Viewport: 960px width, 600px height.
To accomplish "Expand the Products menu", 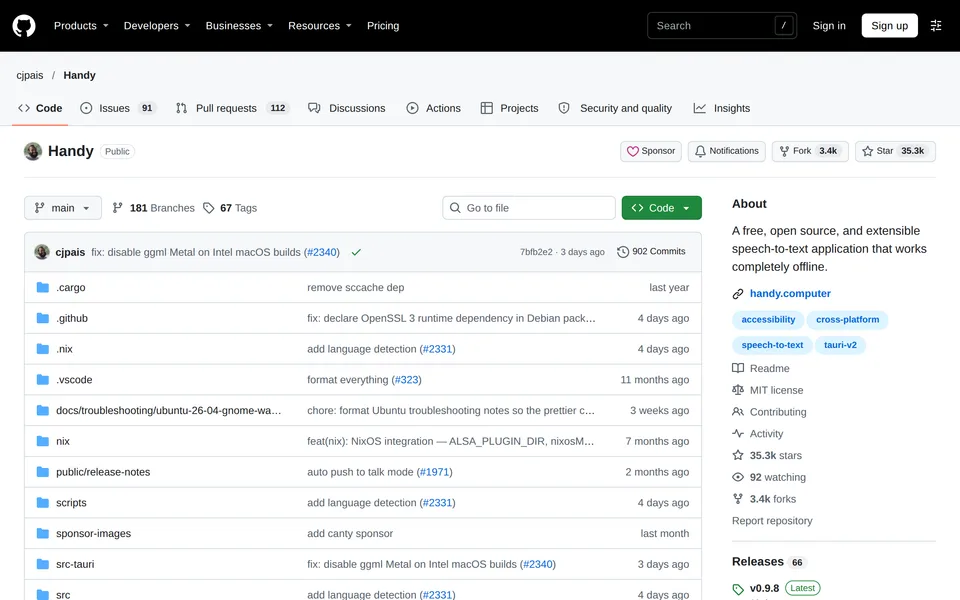I will tap(81, 26).
